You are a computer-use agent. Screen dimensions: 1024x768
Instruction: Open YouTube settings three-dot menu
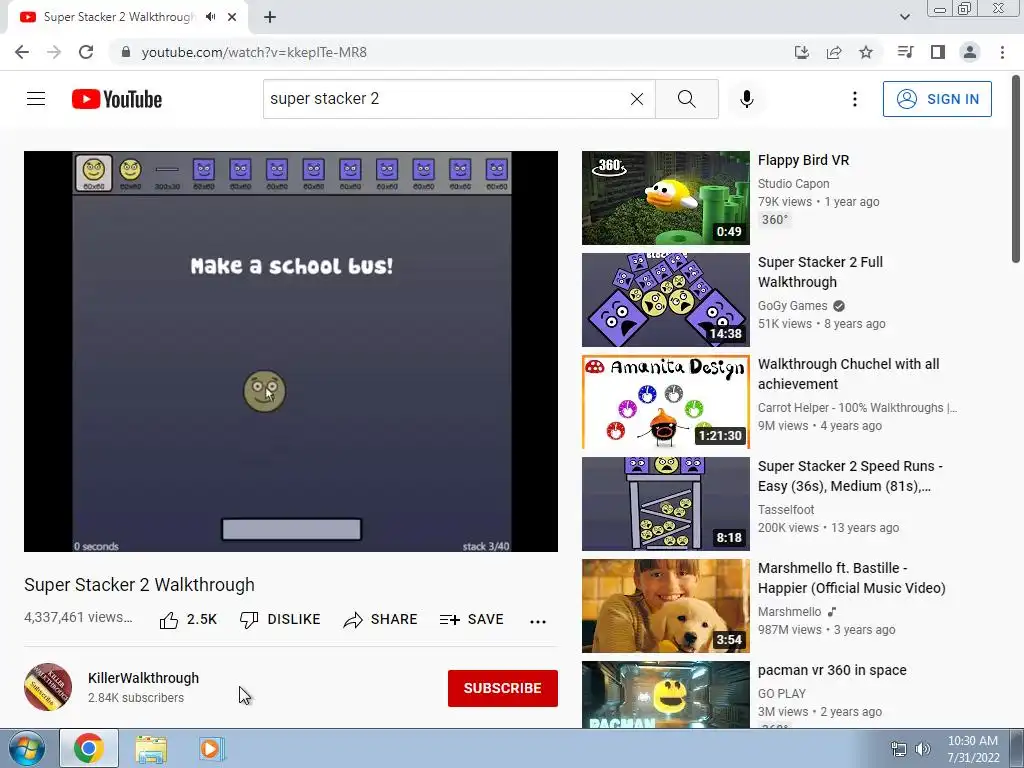pos(854,99)
